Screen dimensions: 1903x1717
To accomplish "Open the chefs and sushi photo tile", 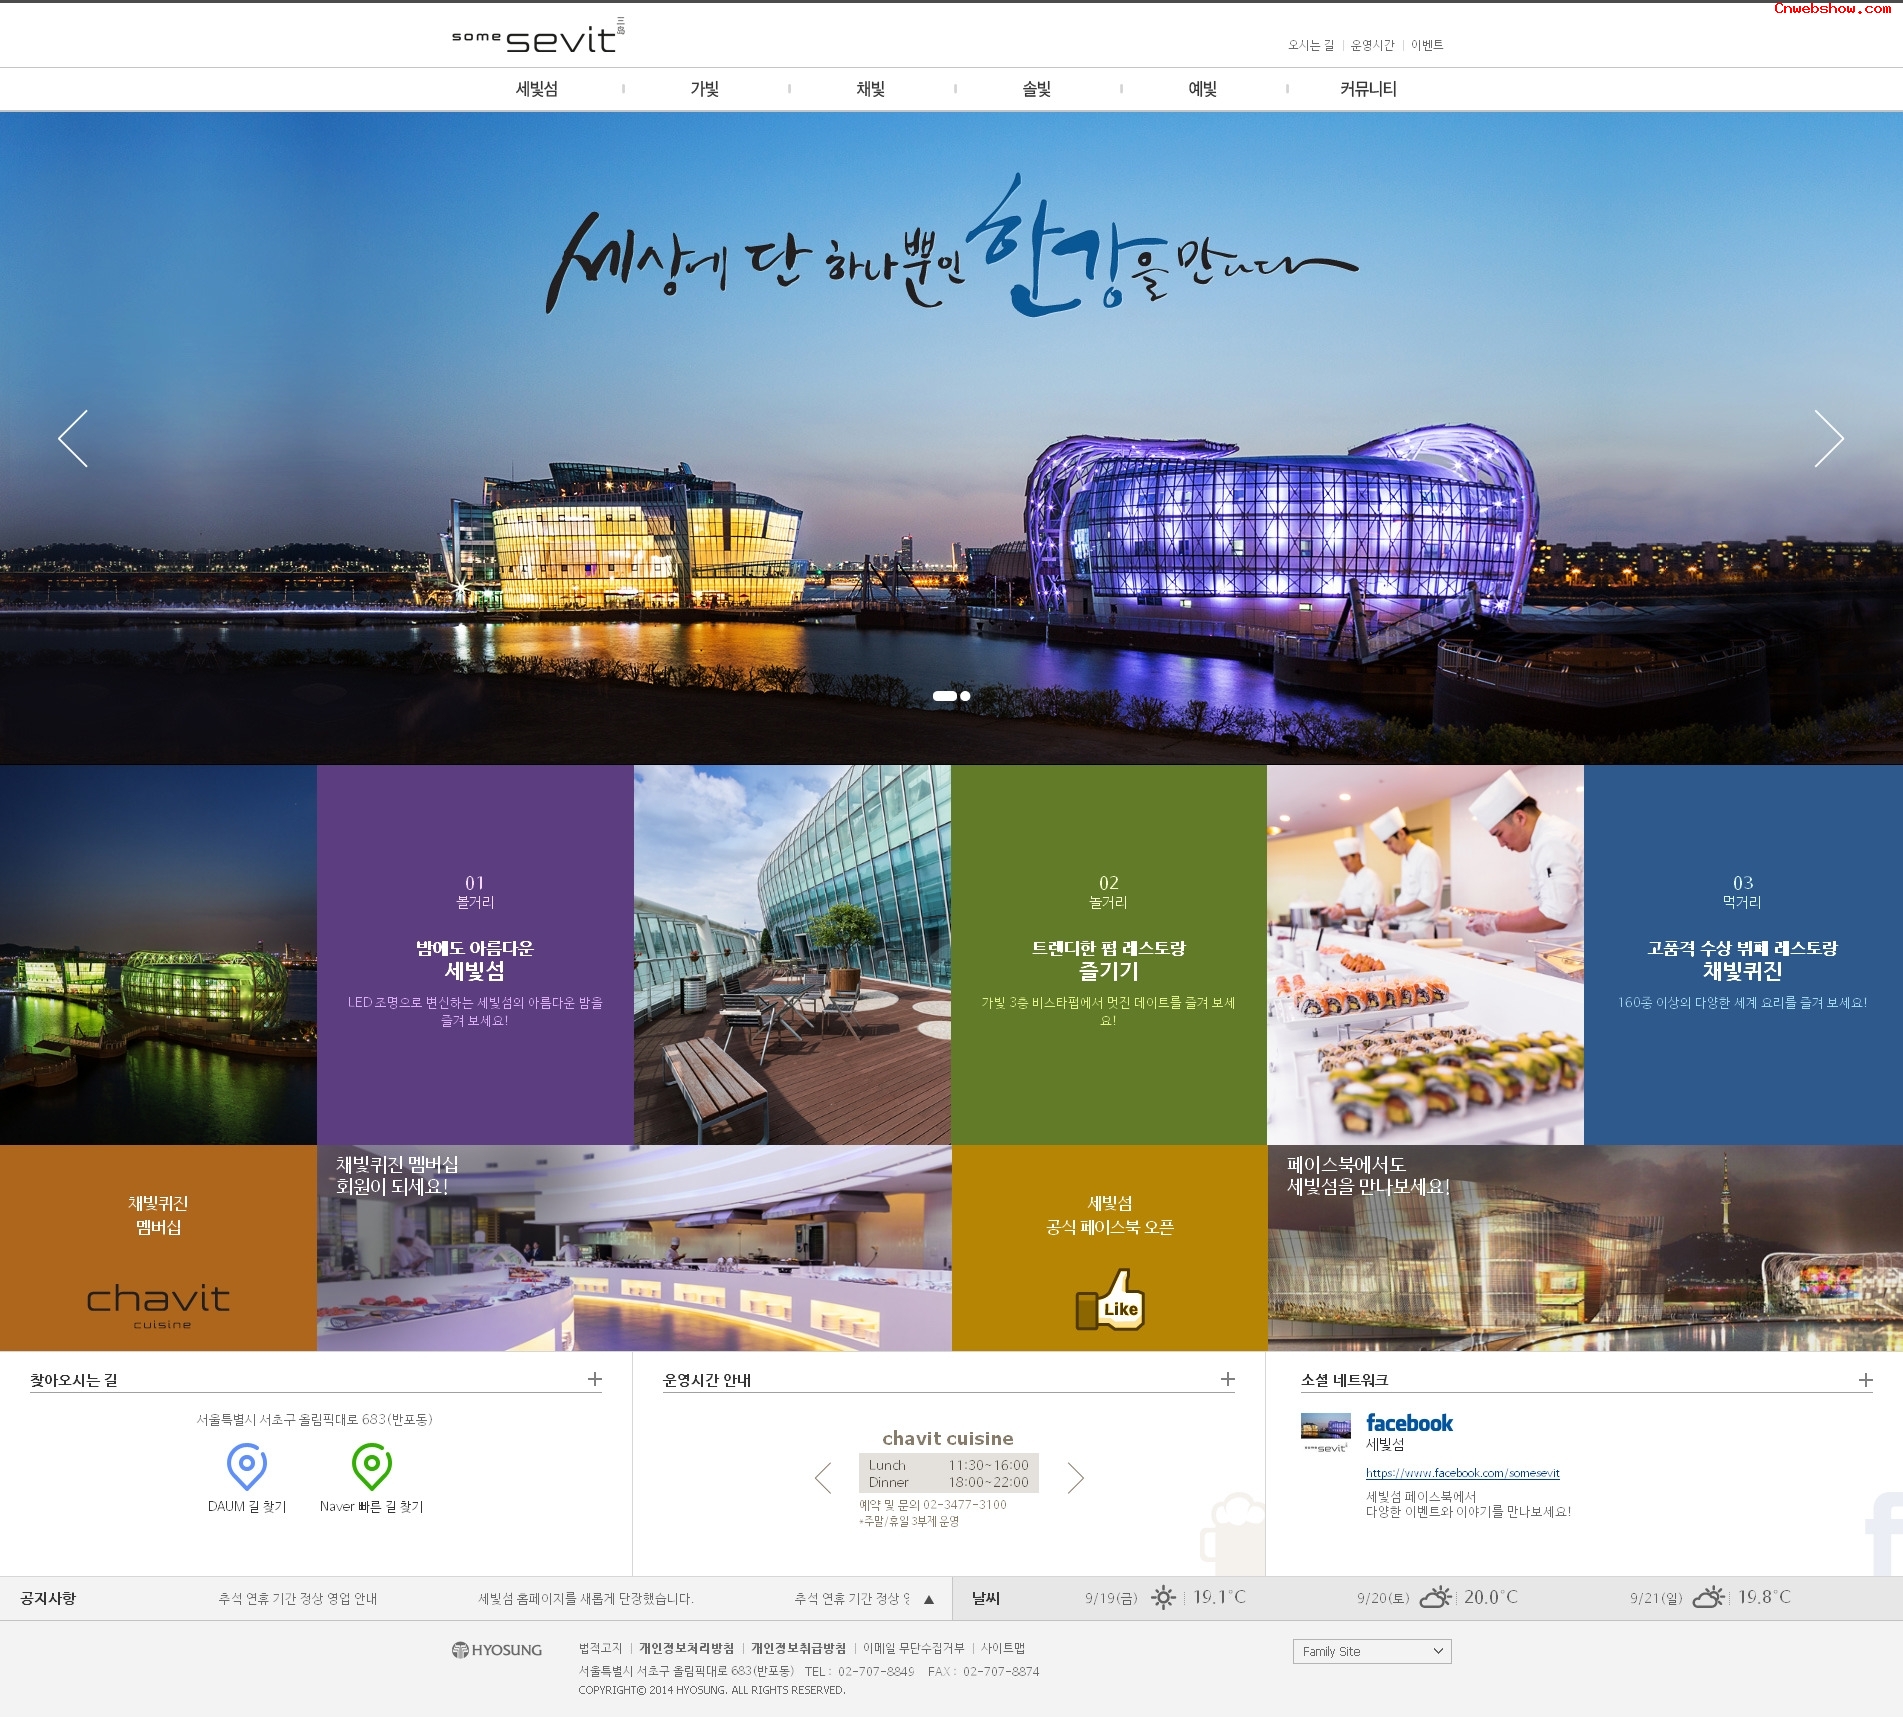I will click(1425, 955).
